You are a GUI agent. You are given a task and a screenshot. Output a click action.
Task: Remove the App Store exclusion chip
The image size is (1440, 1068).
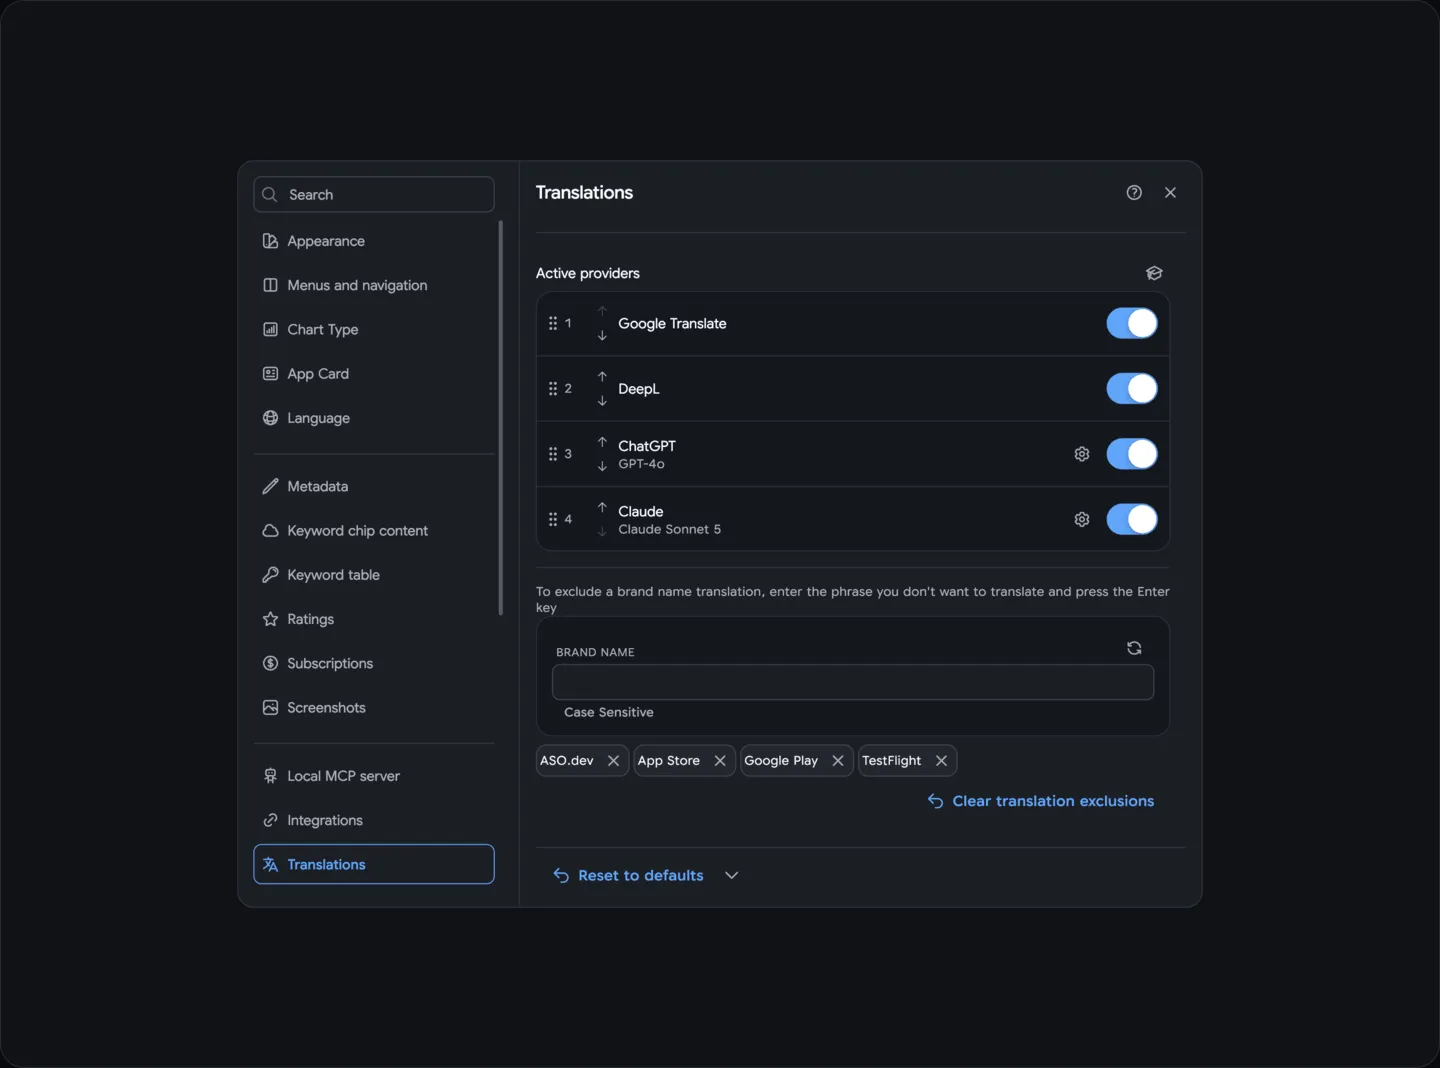[720, 761]
